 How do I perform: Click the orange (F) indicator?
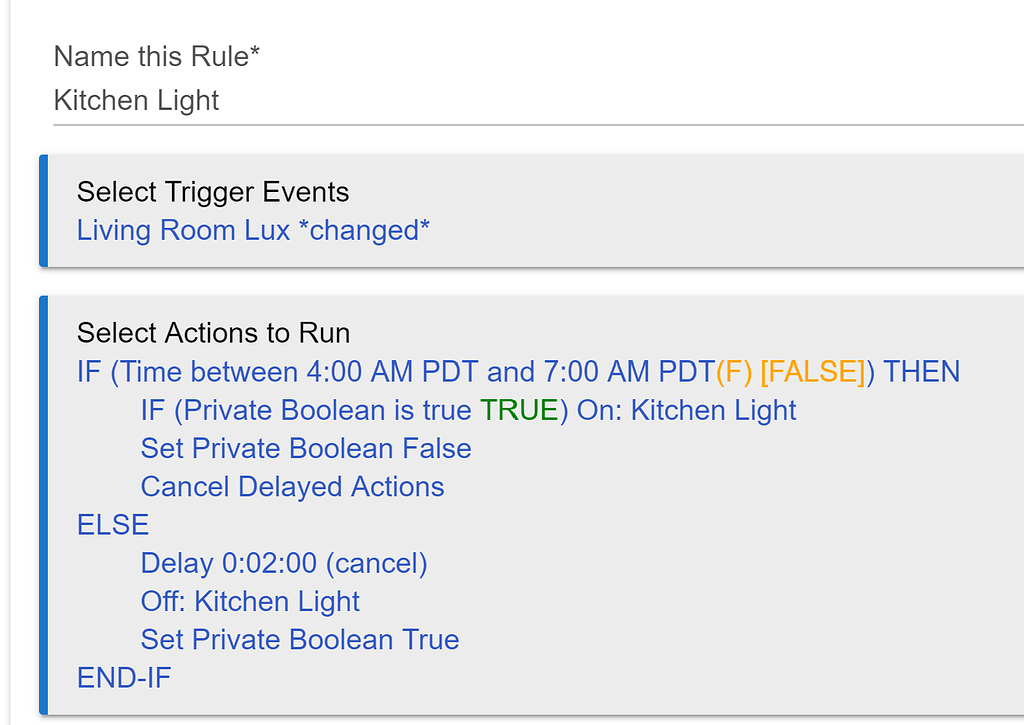coord(734,373)
